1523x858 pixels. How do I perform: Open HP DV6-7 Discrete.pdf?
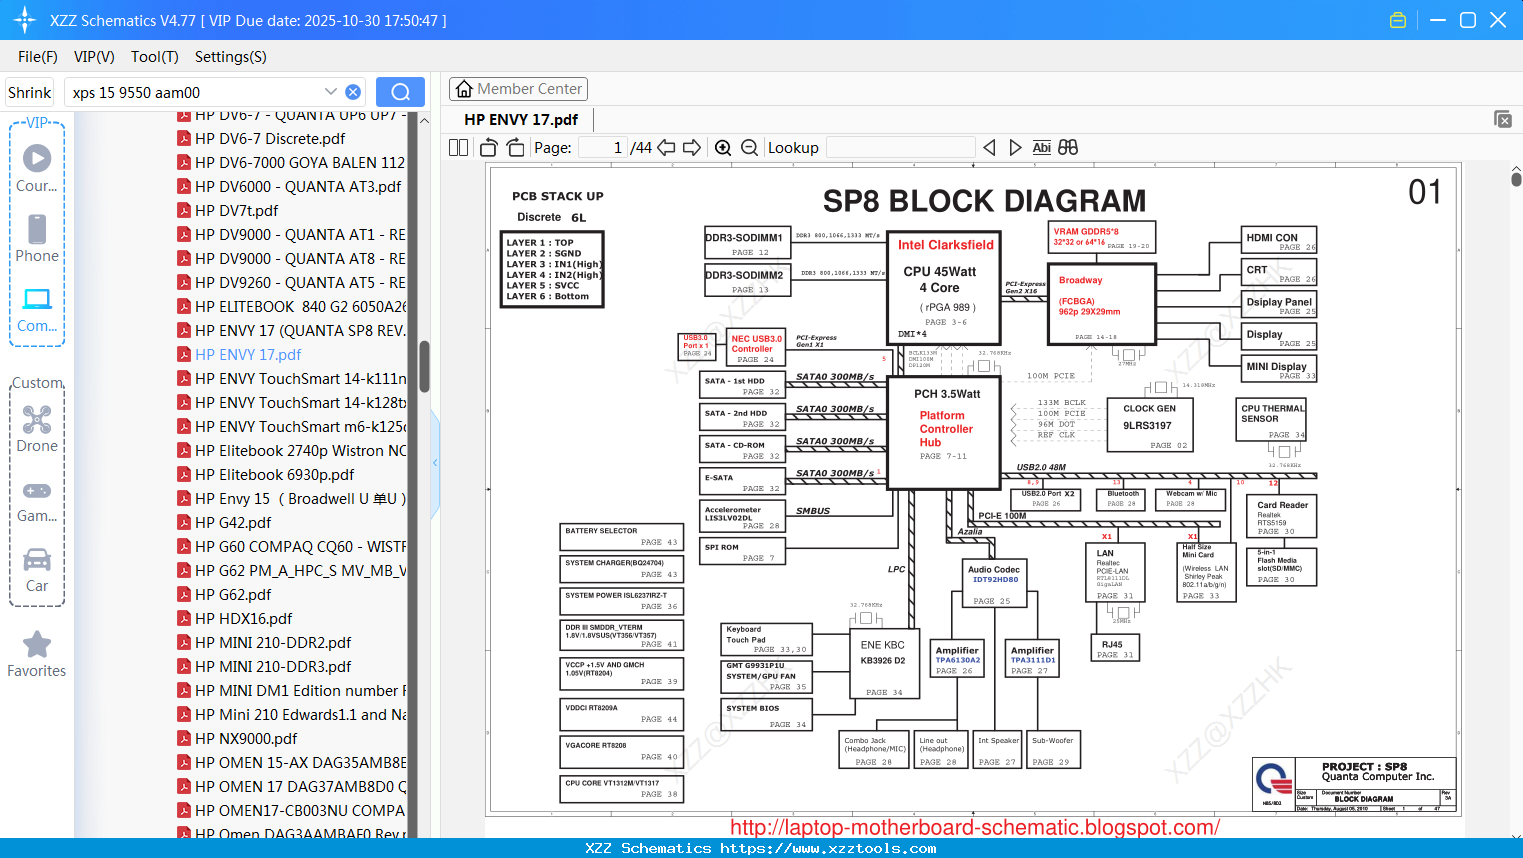(270, 139)
